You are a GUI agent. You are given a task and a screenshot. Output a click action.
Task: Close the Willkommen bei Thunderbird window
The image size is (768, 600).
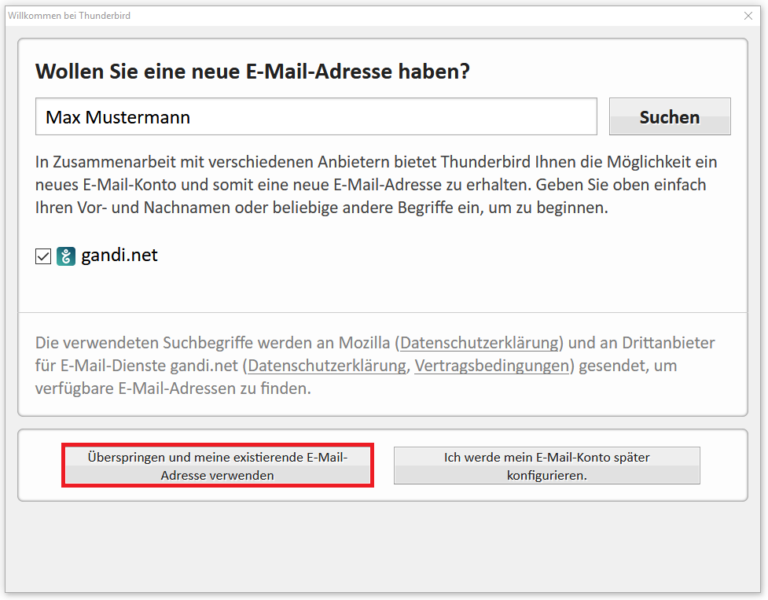click(748, 16)
